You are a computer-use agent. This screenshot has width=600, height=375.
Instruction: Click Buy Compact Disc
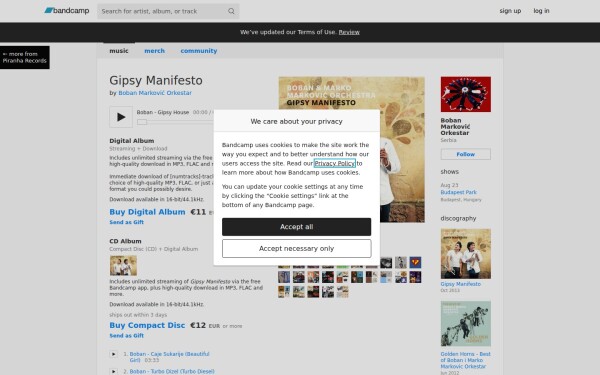147,325
